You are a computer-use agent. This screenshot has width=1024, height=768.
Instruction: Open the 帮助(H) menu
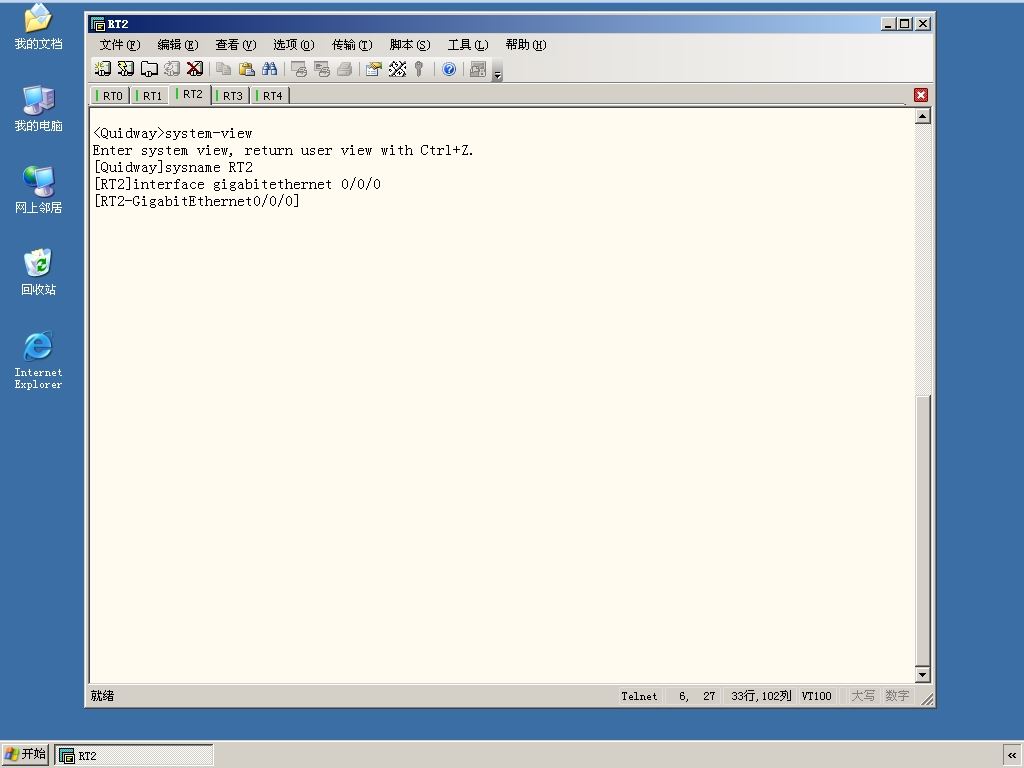coord(526,44)
